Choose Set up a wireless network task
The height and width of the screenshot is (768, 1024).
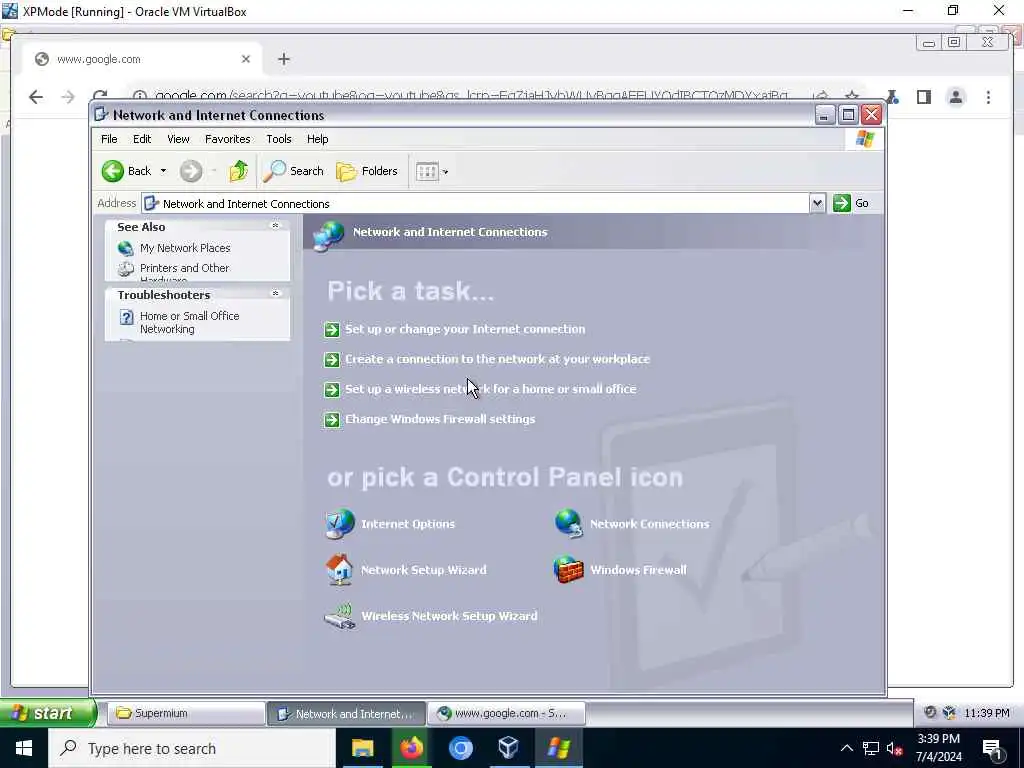click(490, 389)
